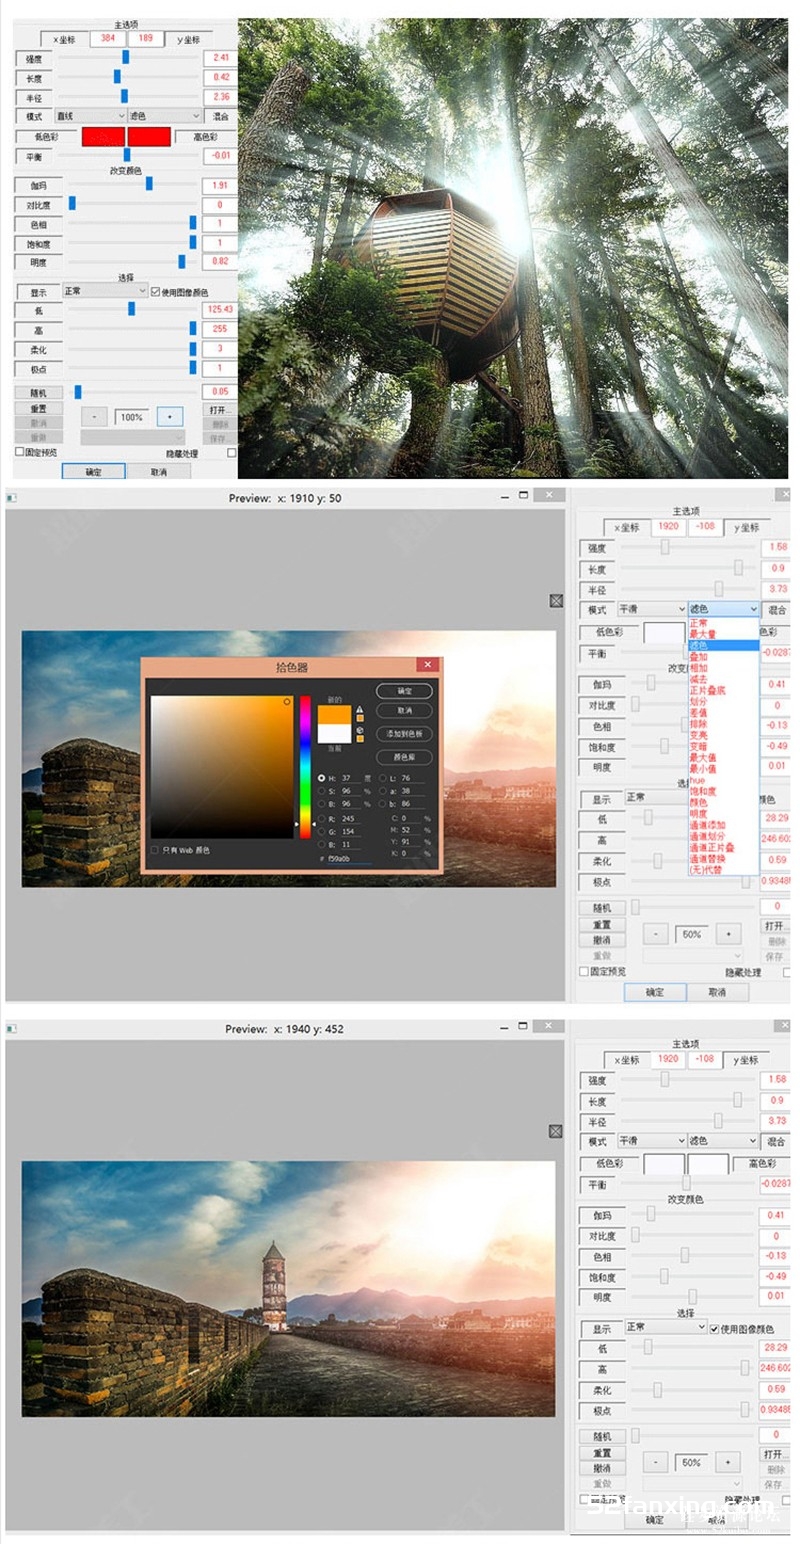Viewport: 800px width, 1544px height.
Task: Choose 变亮 in the blend mode list
Action: 723,735
